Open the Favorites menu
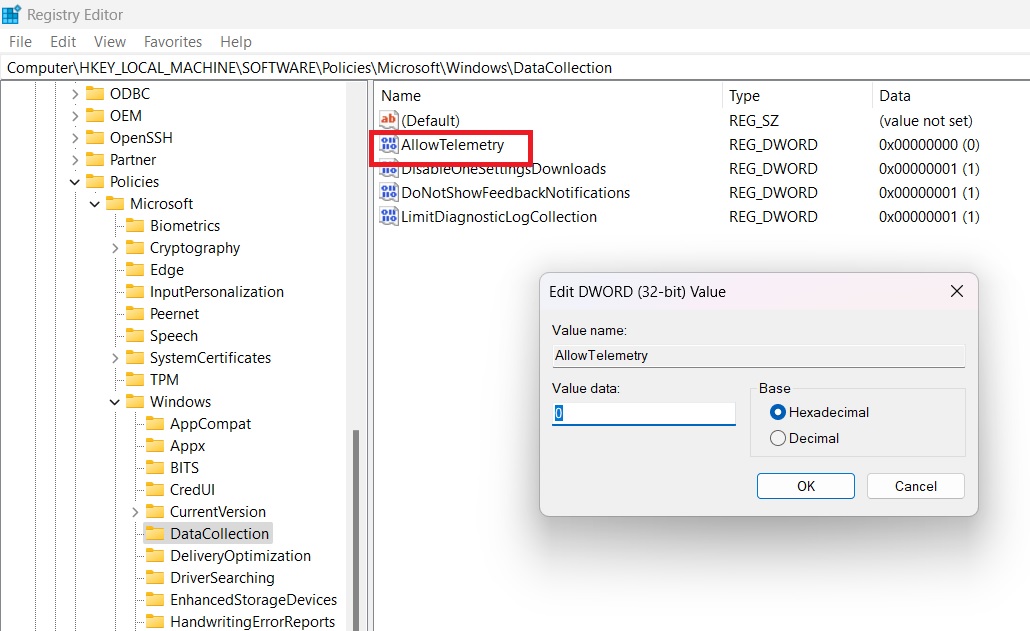This screenshot has height=631, width=1030. click(x=172, y=42)
